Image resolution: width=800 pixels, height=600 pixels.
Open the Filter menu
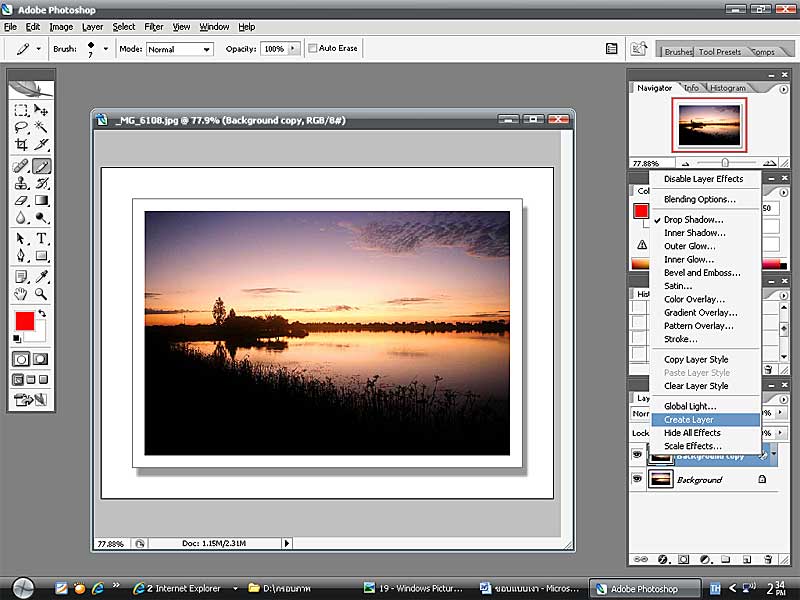coord(154,27)
